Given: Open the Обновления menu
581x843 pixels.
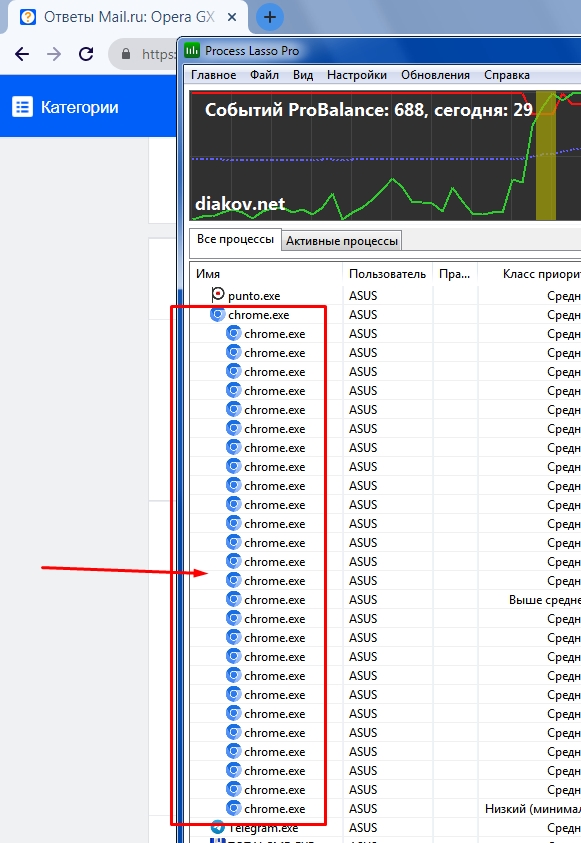Looking at the screenshot, I should pos(435,75).
